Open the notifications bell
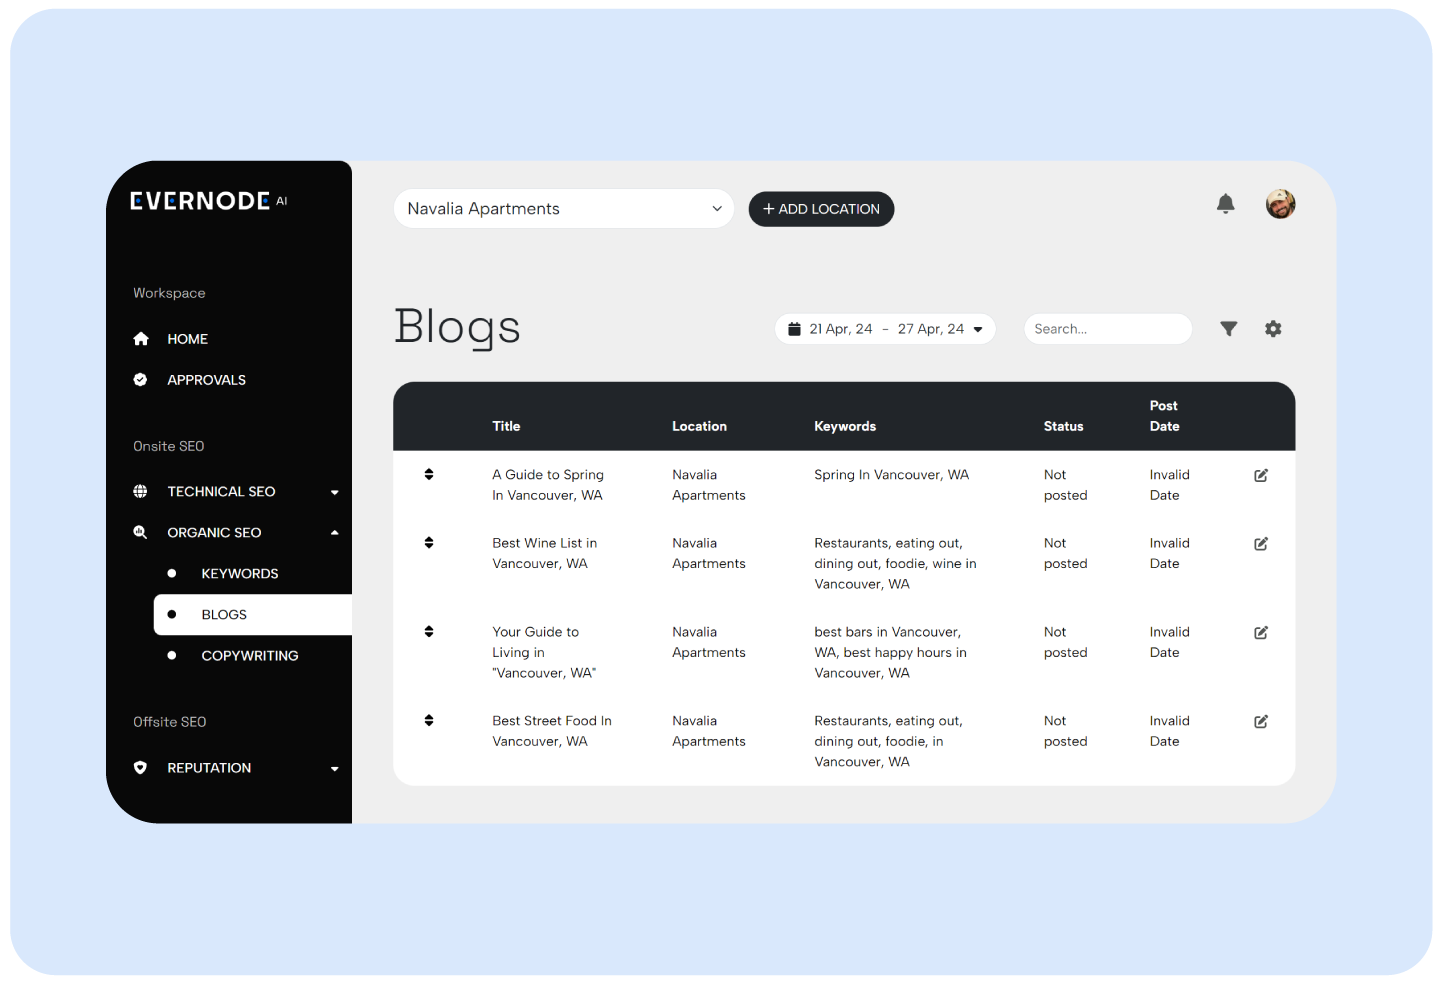The height and width of the screenshot is (989, 1440). coord(1225,204)
